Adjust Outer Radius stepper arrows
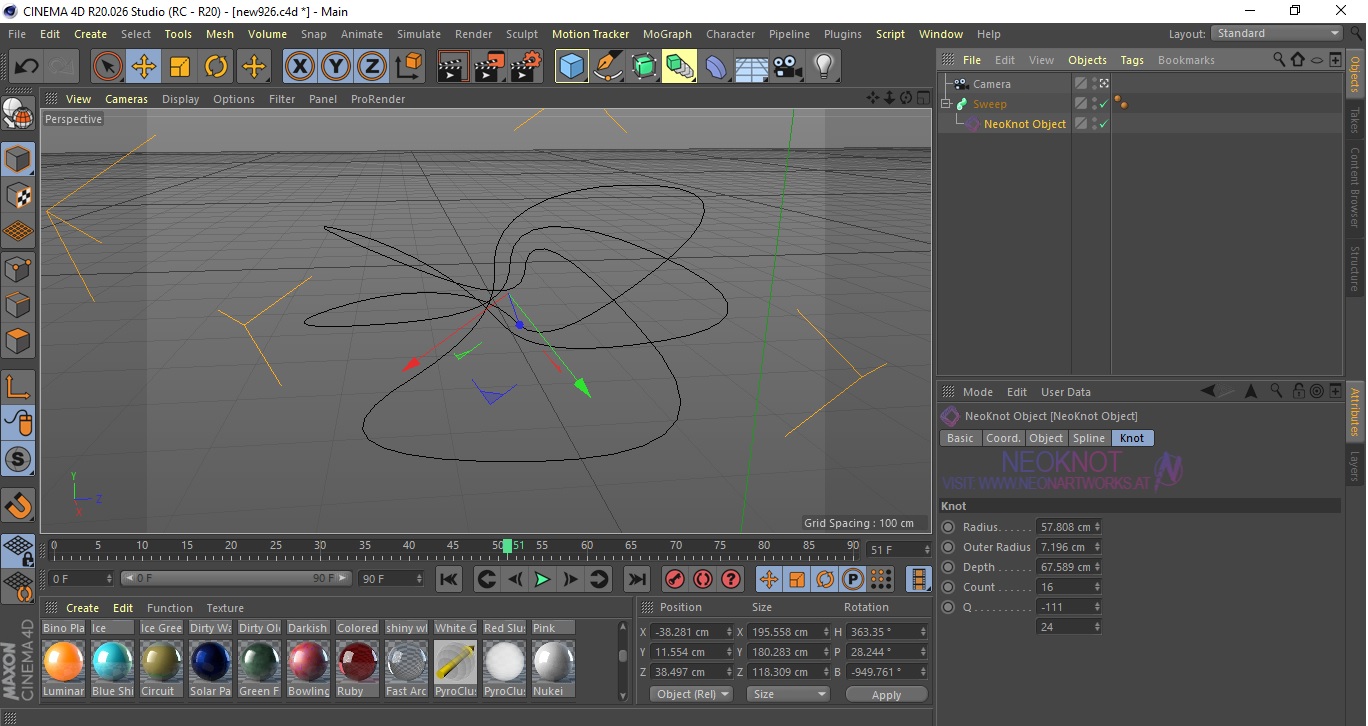The image size is (1368, 726). click(x=1097, y=547)
